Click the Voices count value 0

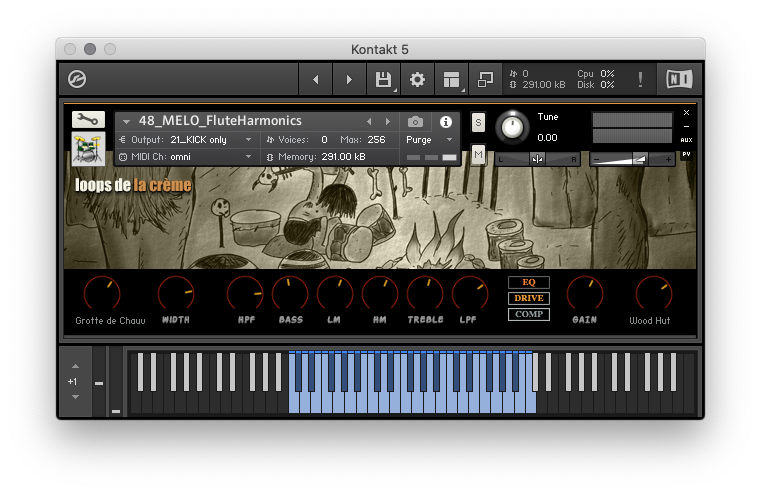(324, 140)
